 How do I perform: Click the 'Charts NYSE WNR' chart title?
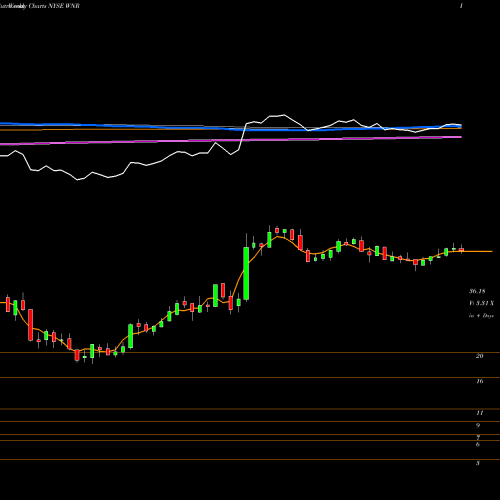click(54, 6)
